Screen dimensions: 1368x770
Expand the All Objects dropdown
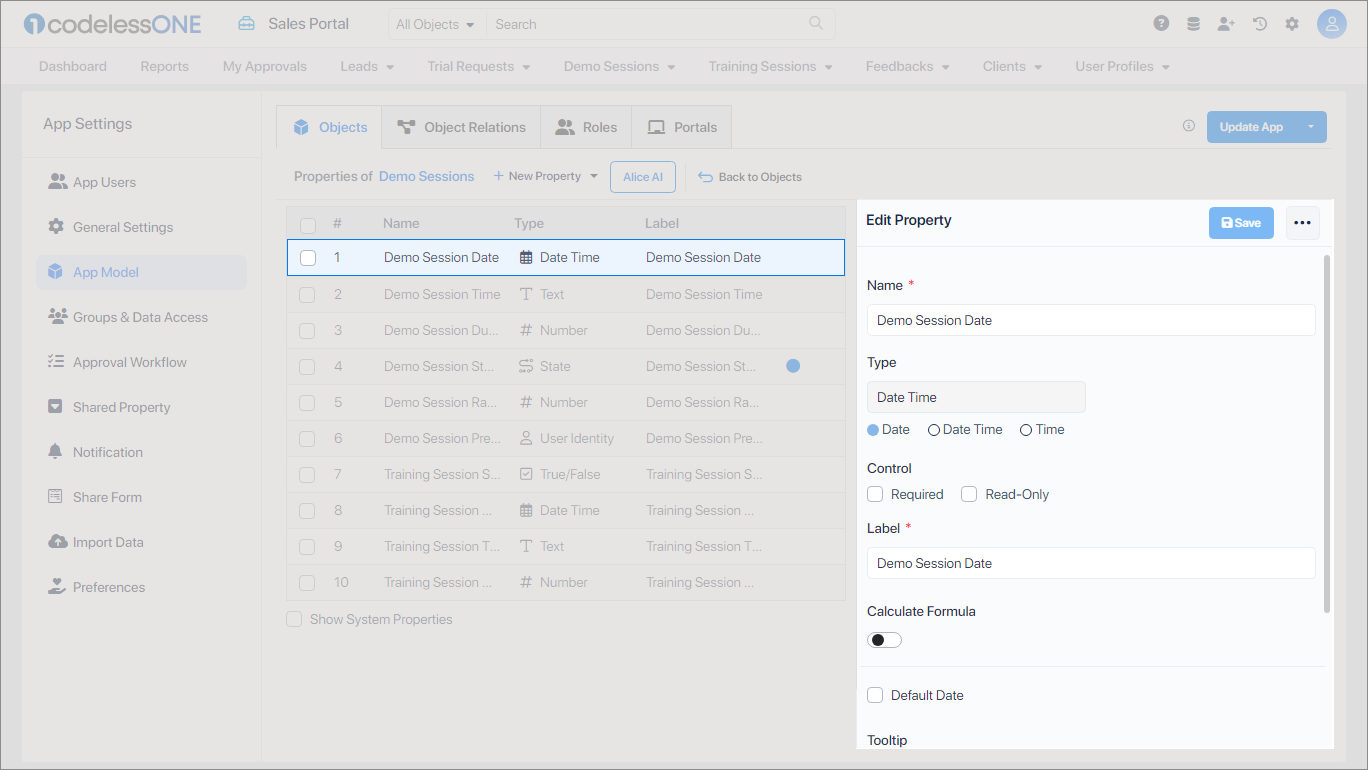[x=435, y=24]
